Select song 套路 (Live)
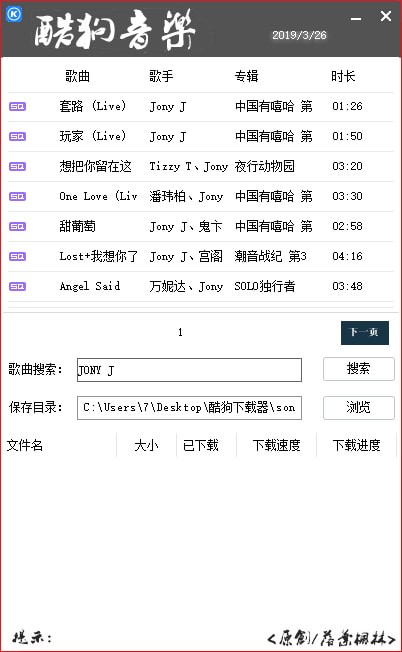402x652 pixels. pyautogui.click(x=92, y=106)
